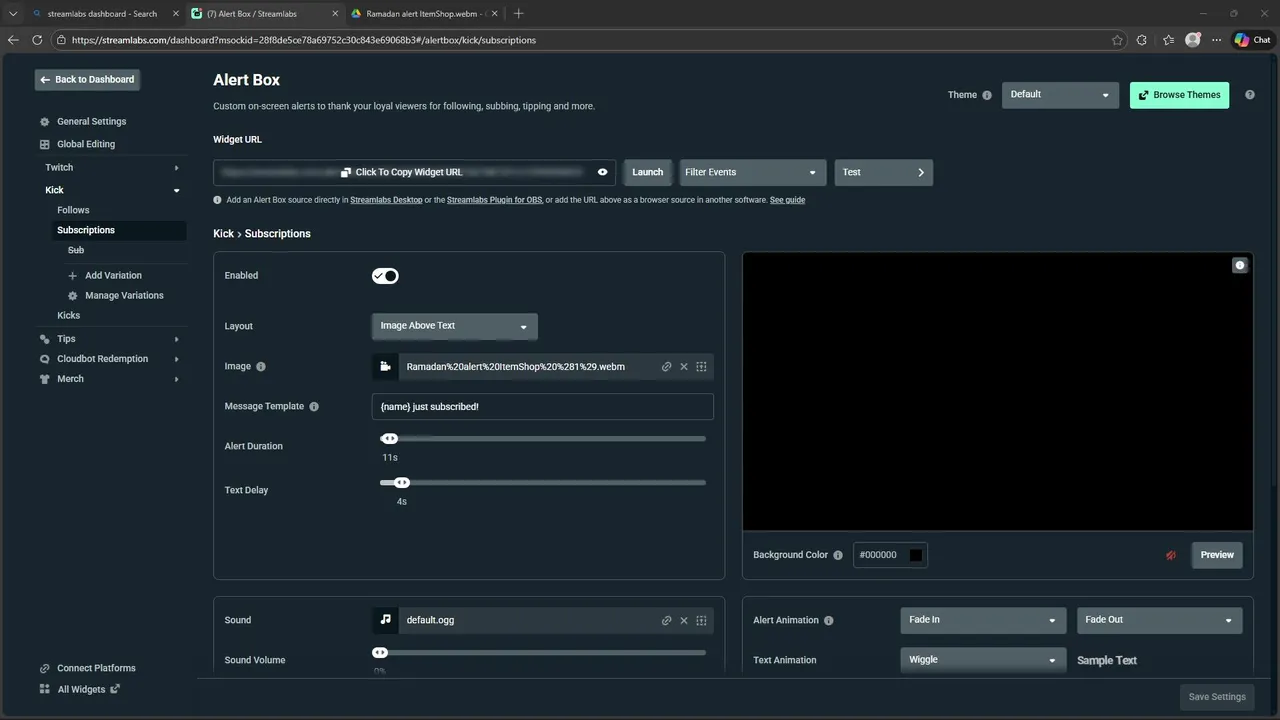Image resolution: width=1280 pixels, height=720 pixels.
Task: Copy link icon for default.ogg sound
Action: click(x=666, y=620)
